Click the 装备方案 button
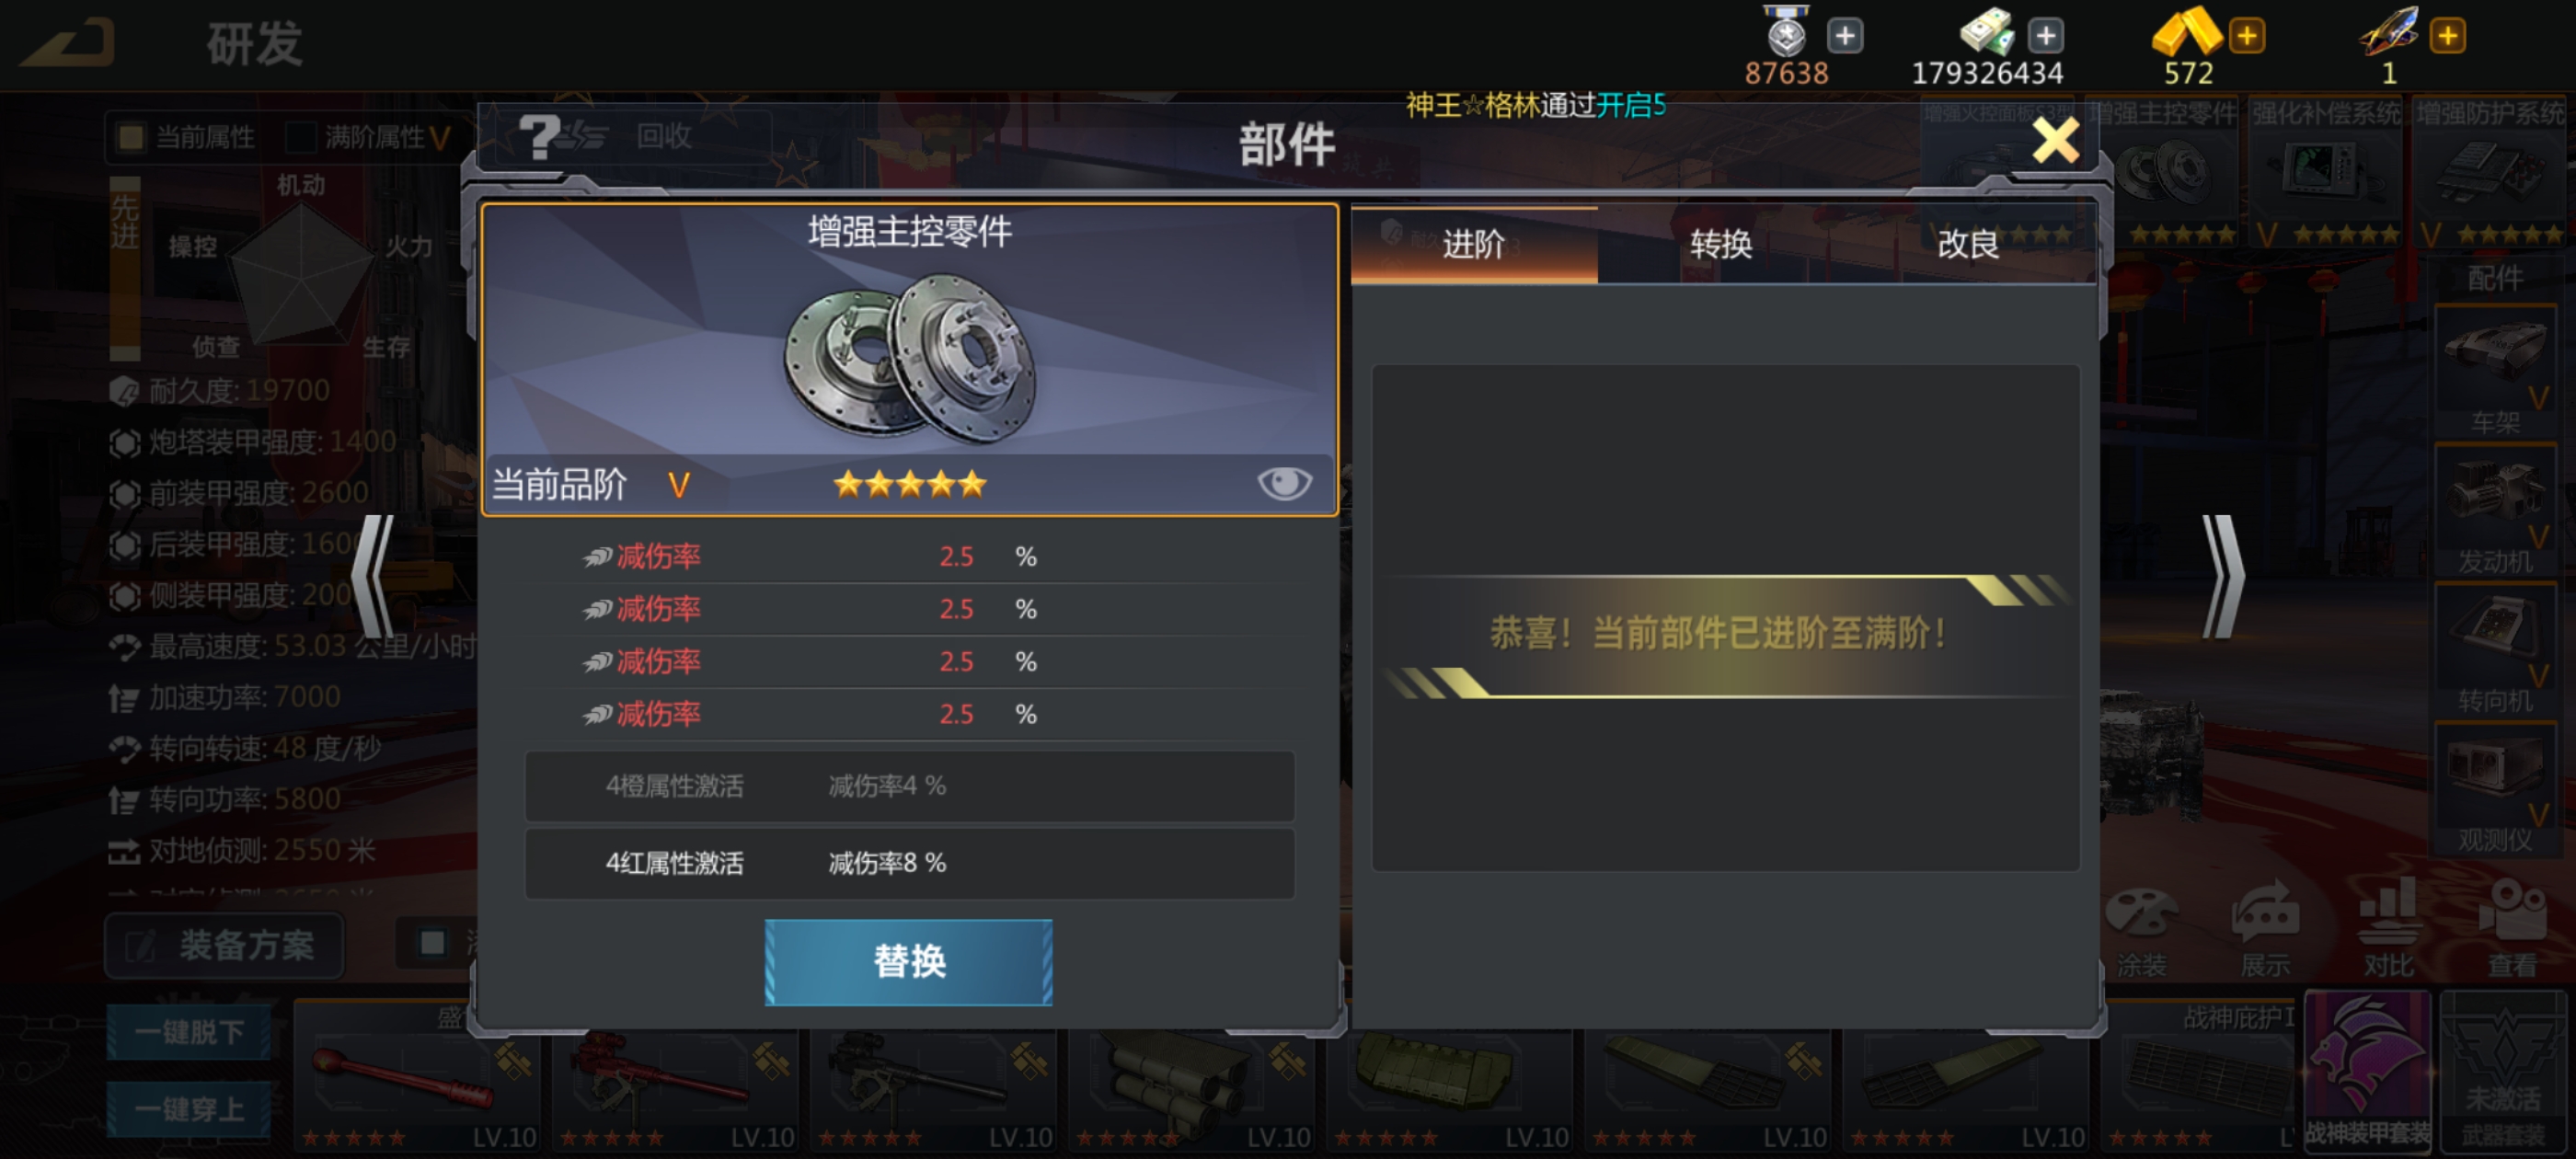Viewport: 2576px width, 1159px height. [x=225, y=945]
